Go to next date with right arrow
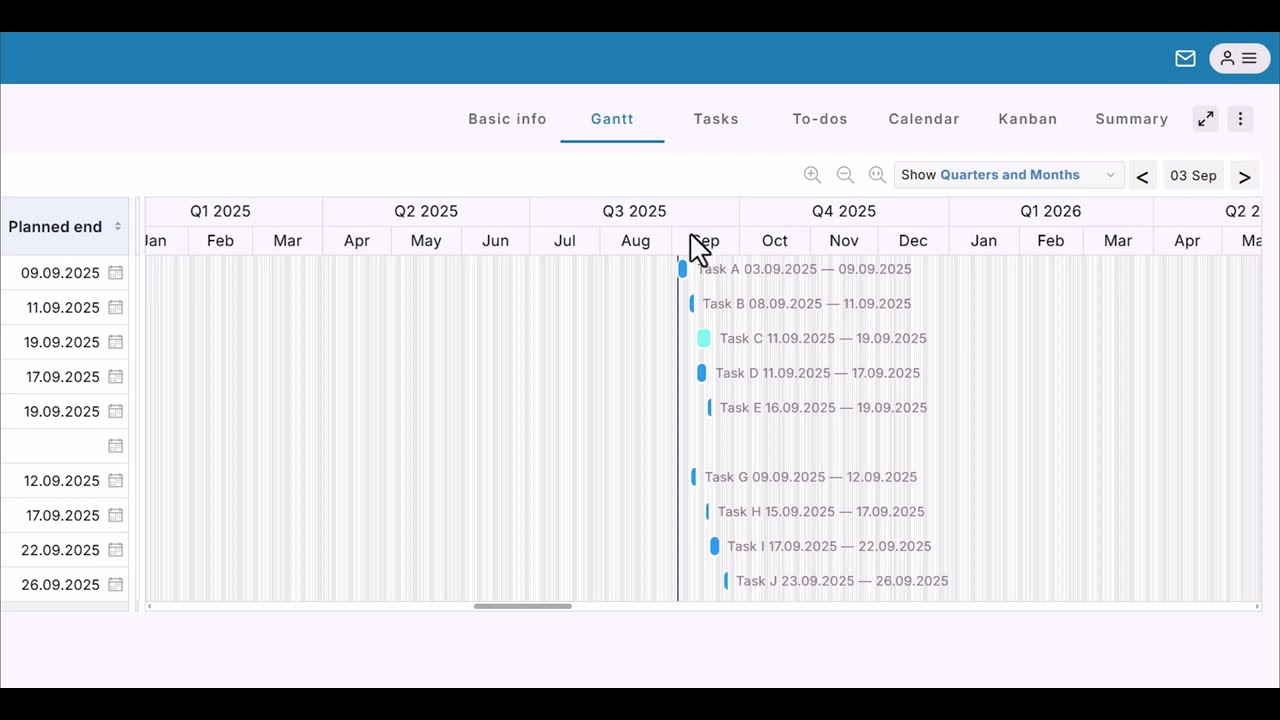The width and height of the screenshot is (1280, 720). click(x=1244, y=176)
